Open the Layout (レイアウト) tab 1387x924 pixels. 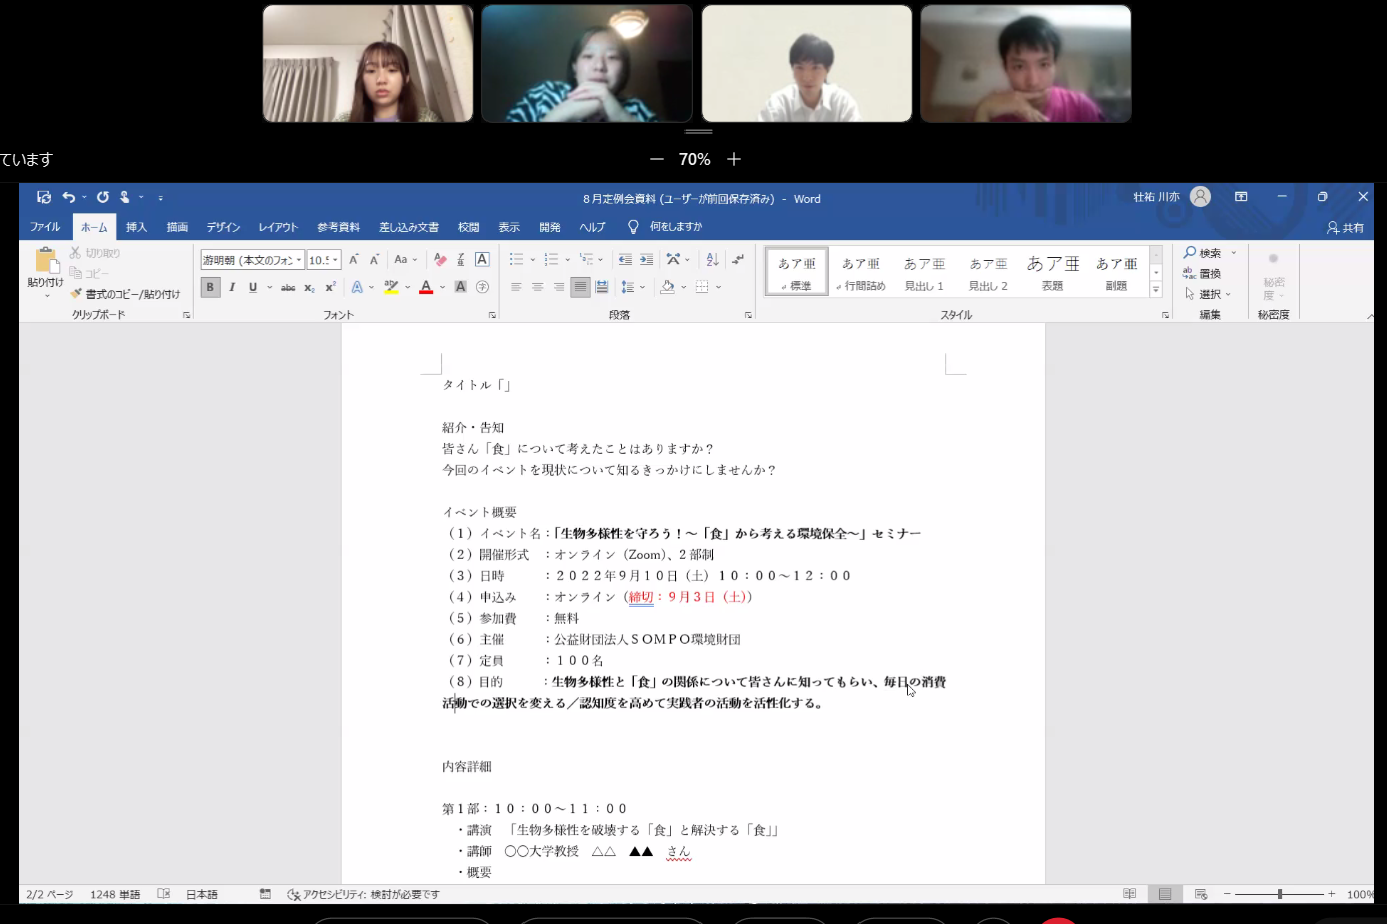(x=278, y=227)
